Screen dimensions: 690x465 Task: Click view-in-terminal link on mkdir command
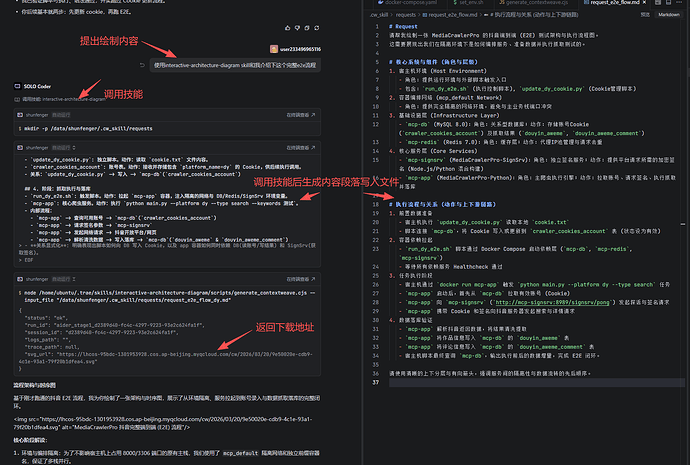pos(298,116)
